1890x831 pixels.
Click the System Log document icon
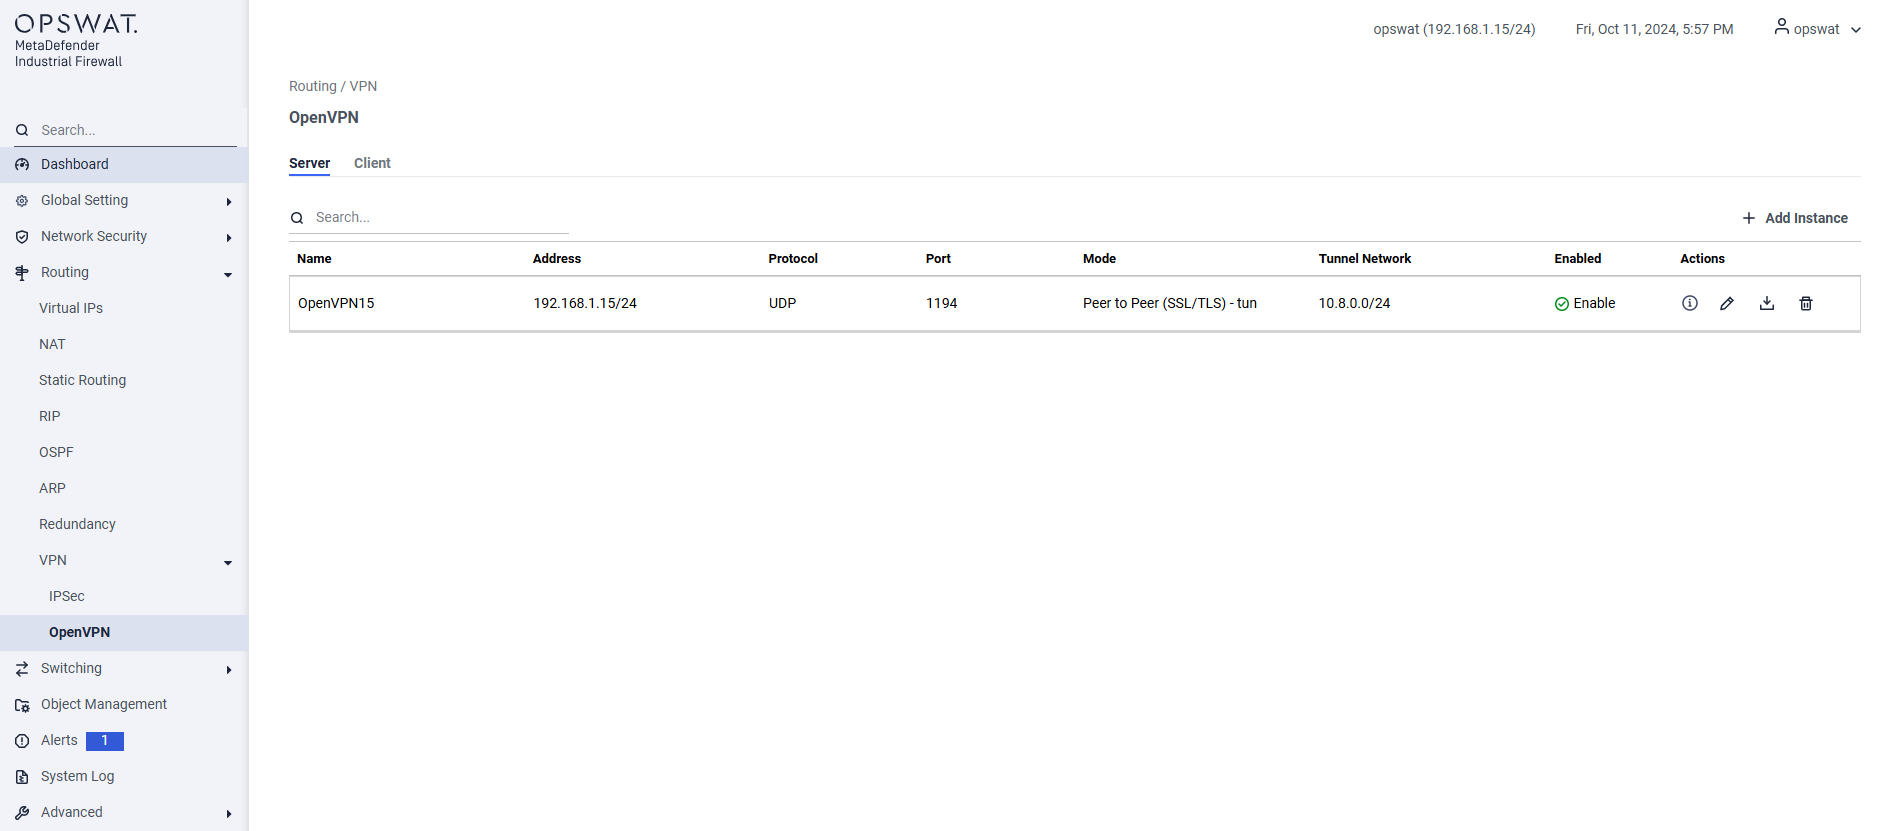22,777
